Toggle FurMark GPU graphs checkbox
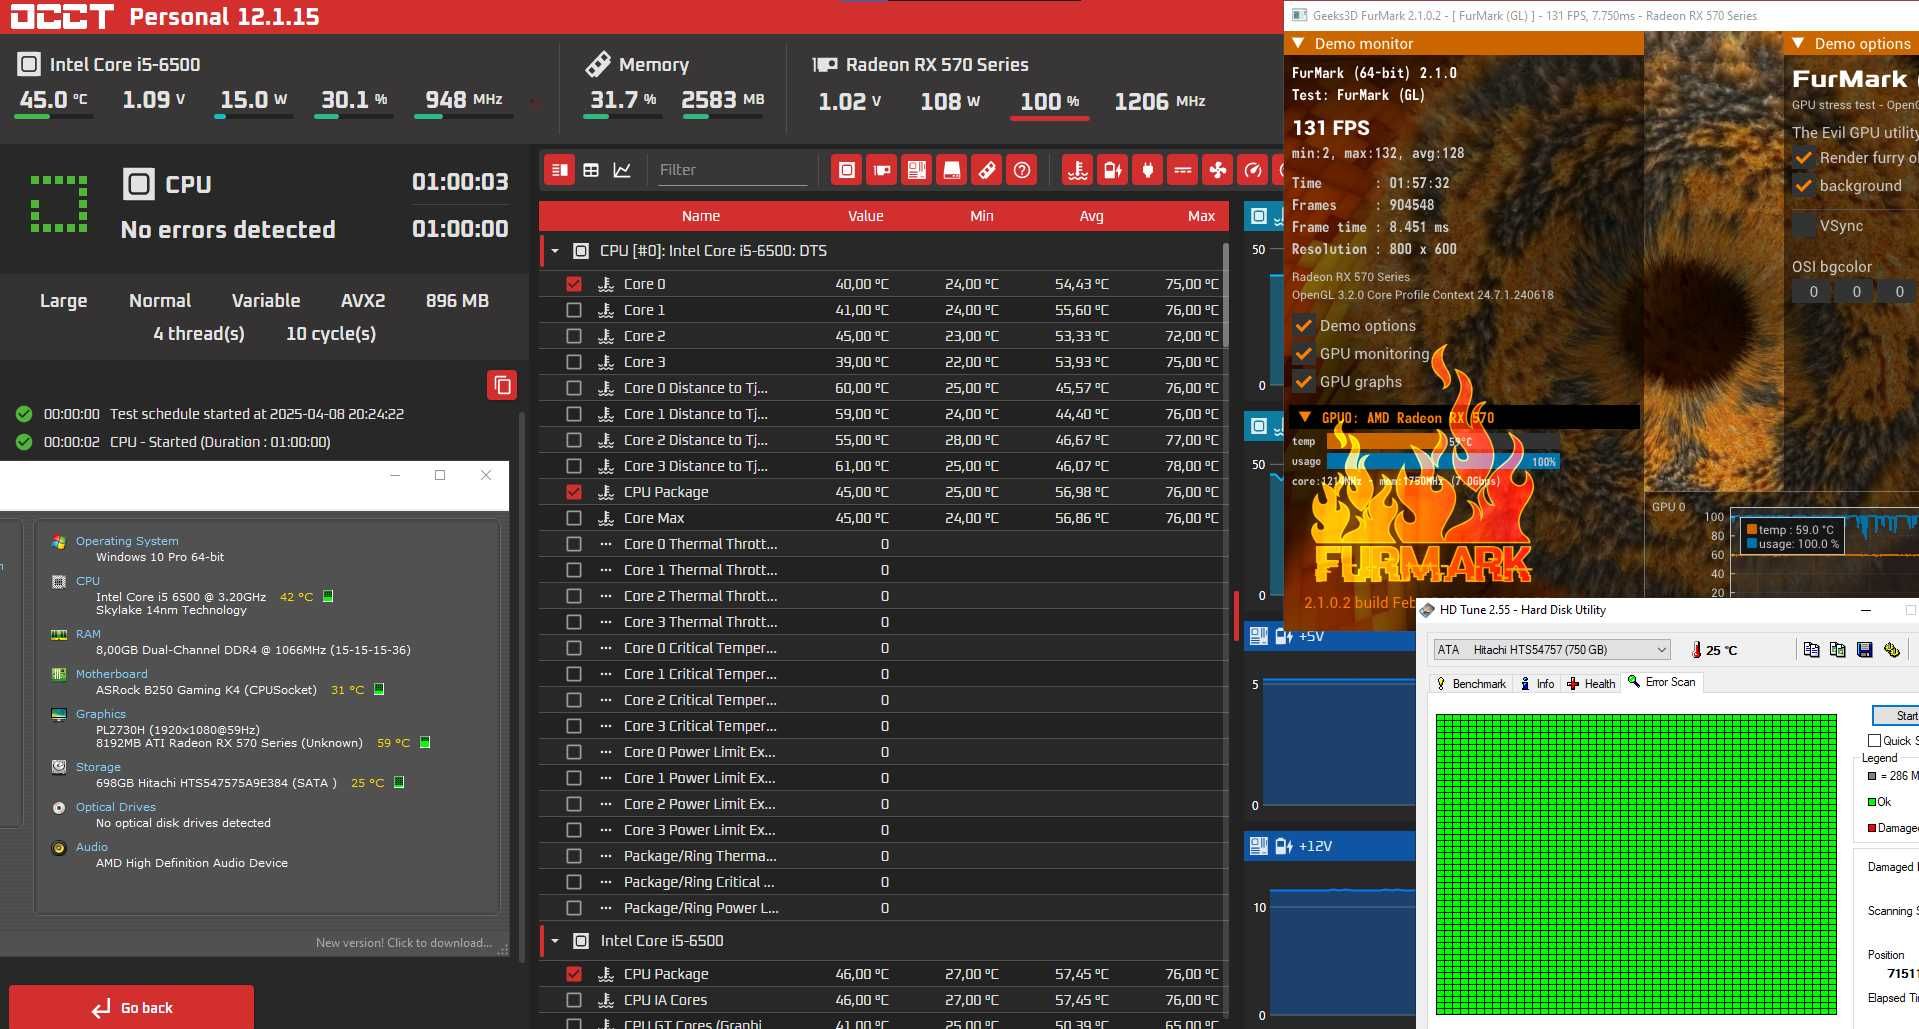The height and width of the screenshot is (1029, 1919). 1304,382
